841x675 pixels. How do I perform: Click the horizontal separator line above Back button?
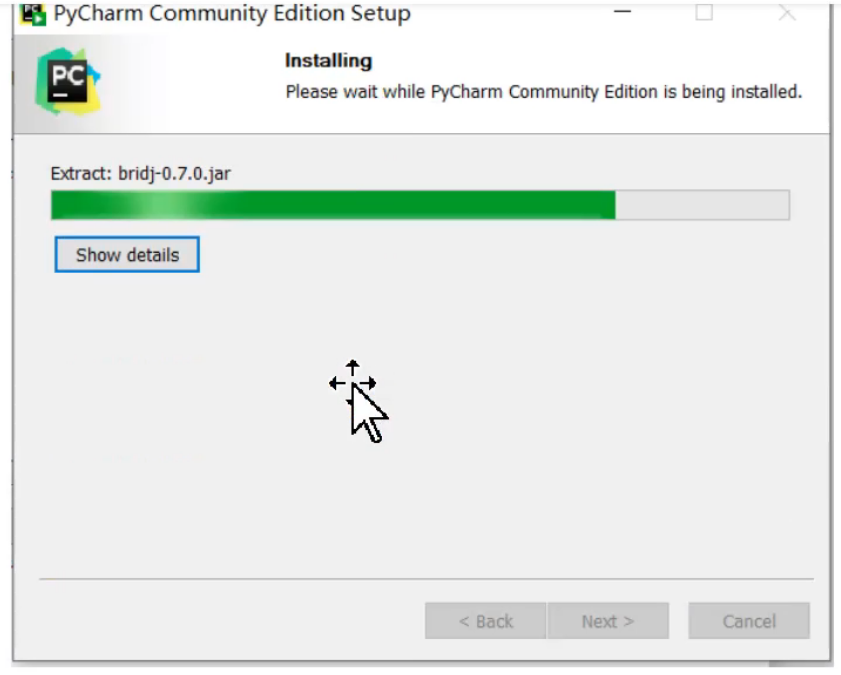pos(426,579)
